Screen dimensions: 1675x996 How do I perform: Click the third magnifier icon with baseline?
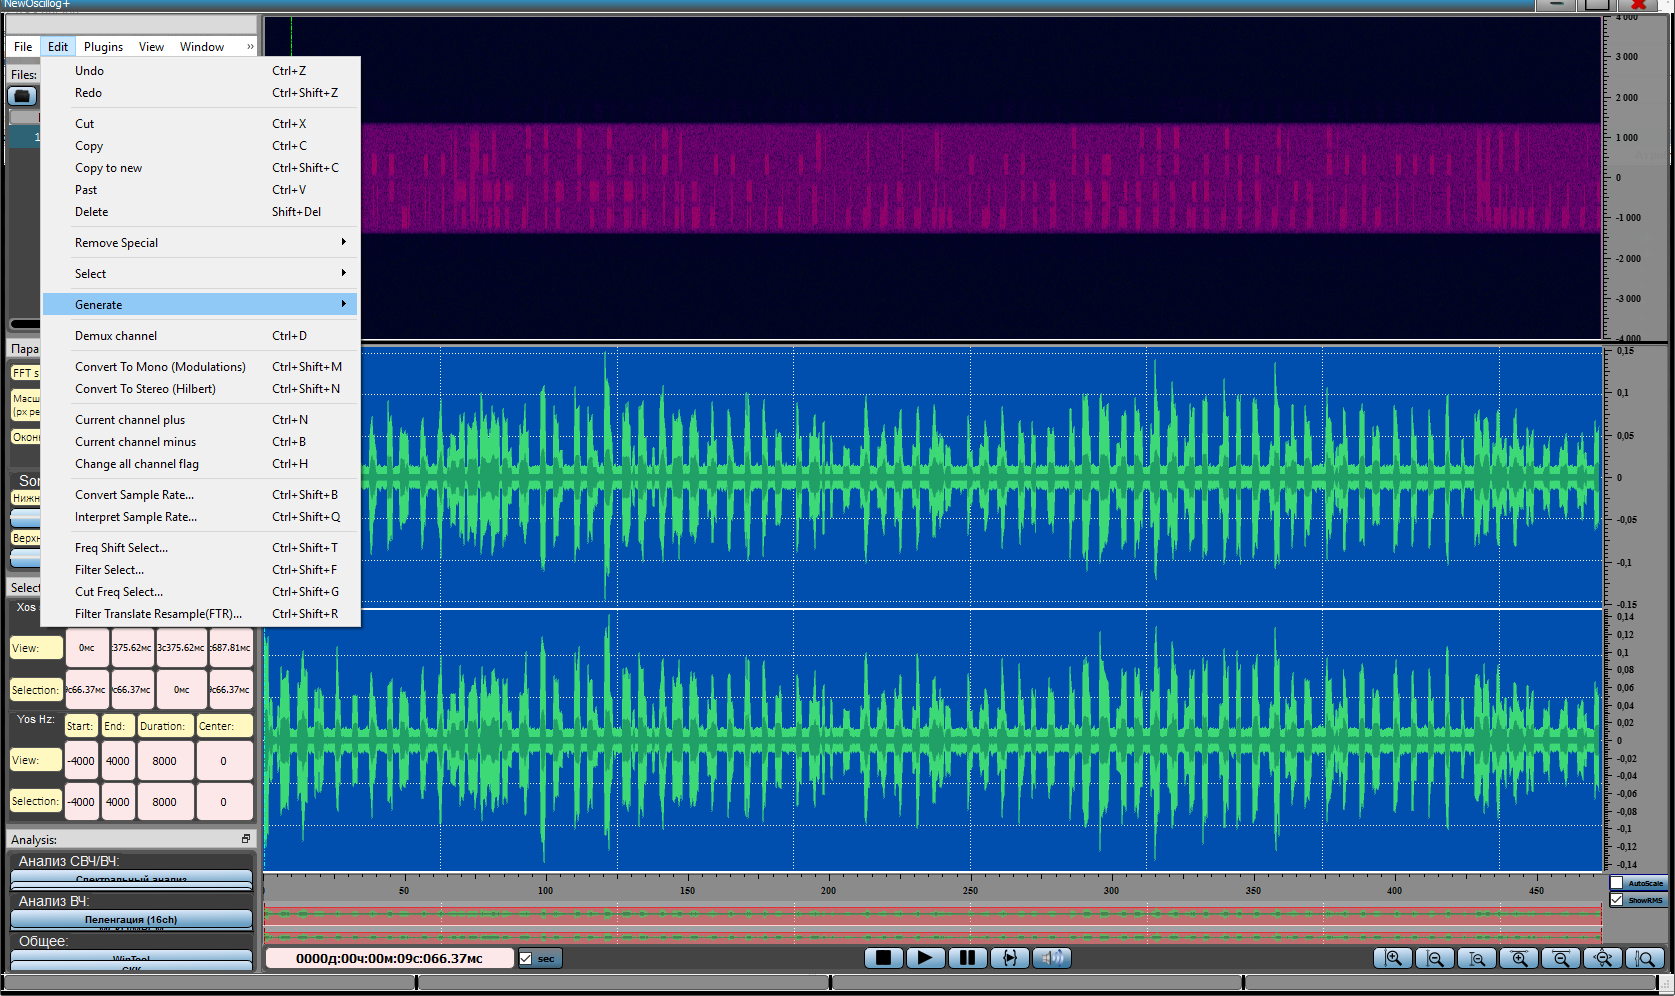[1477, 958]
